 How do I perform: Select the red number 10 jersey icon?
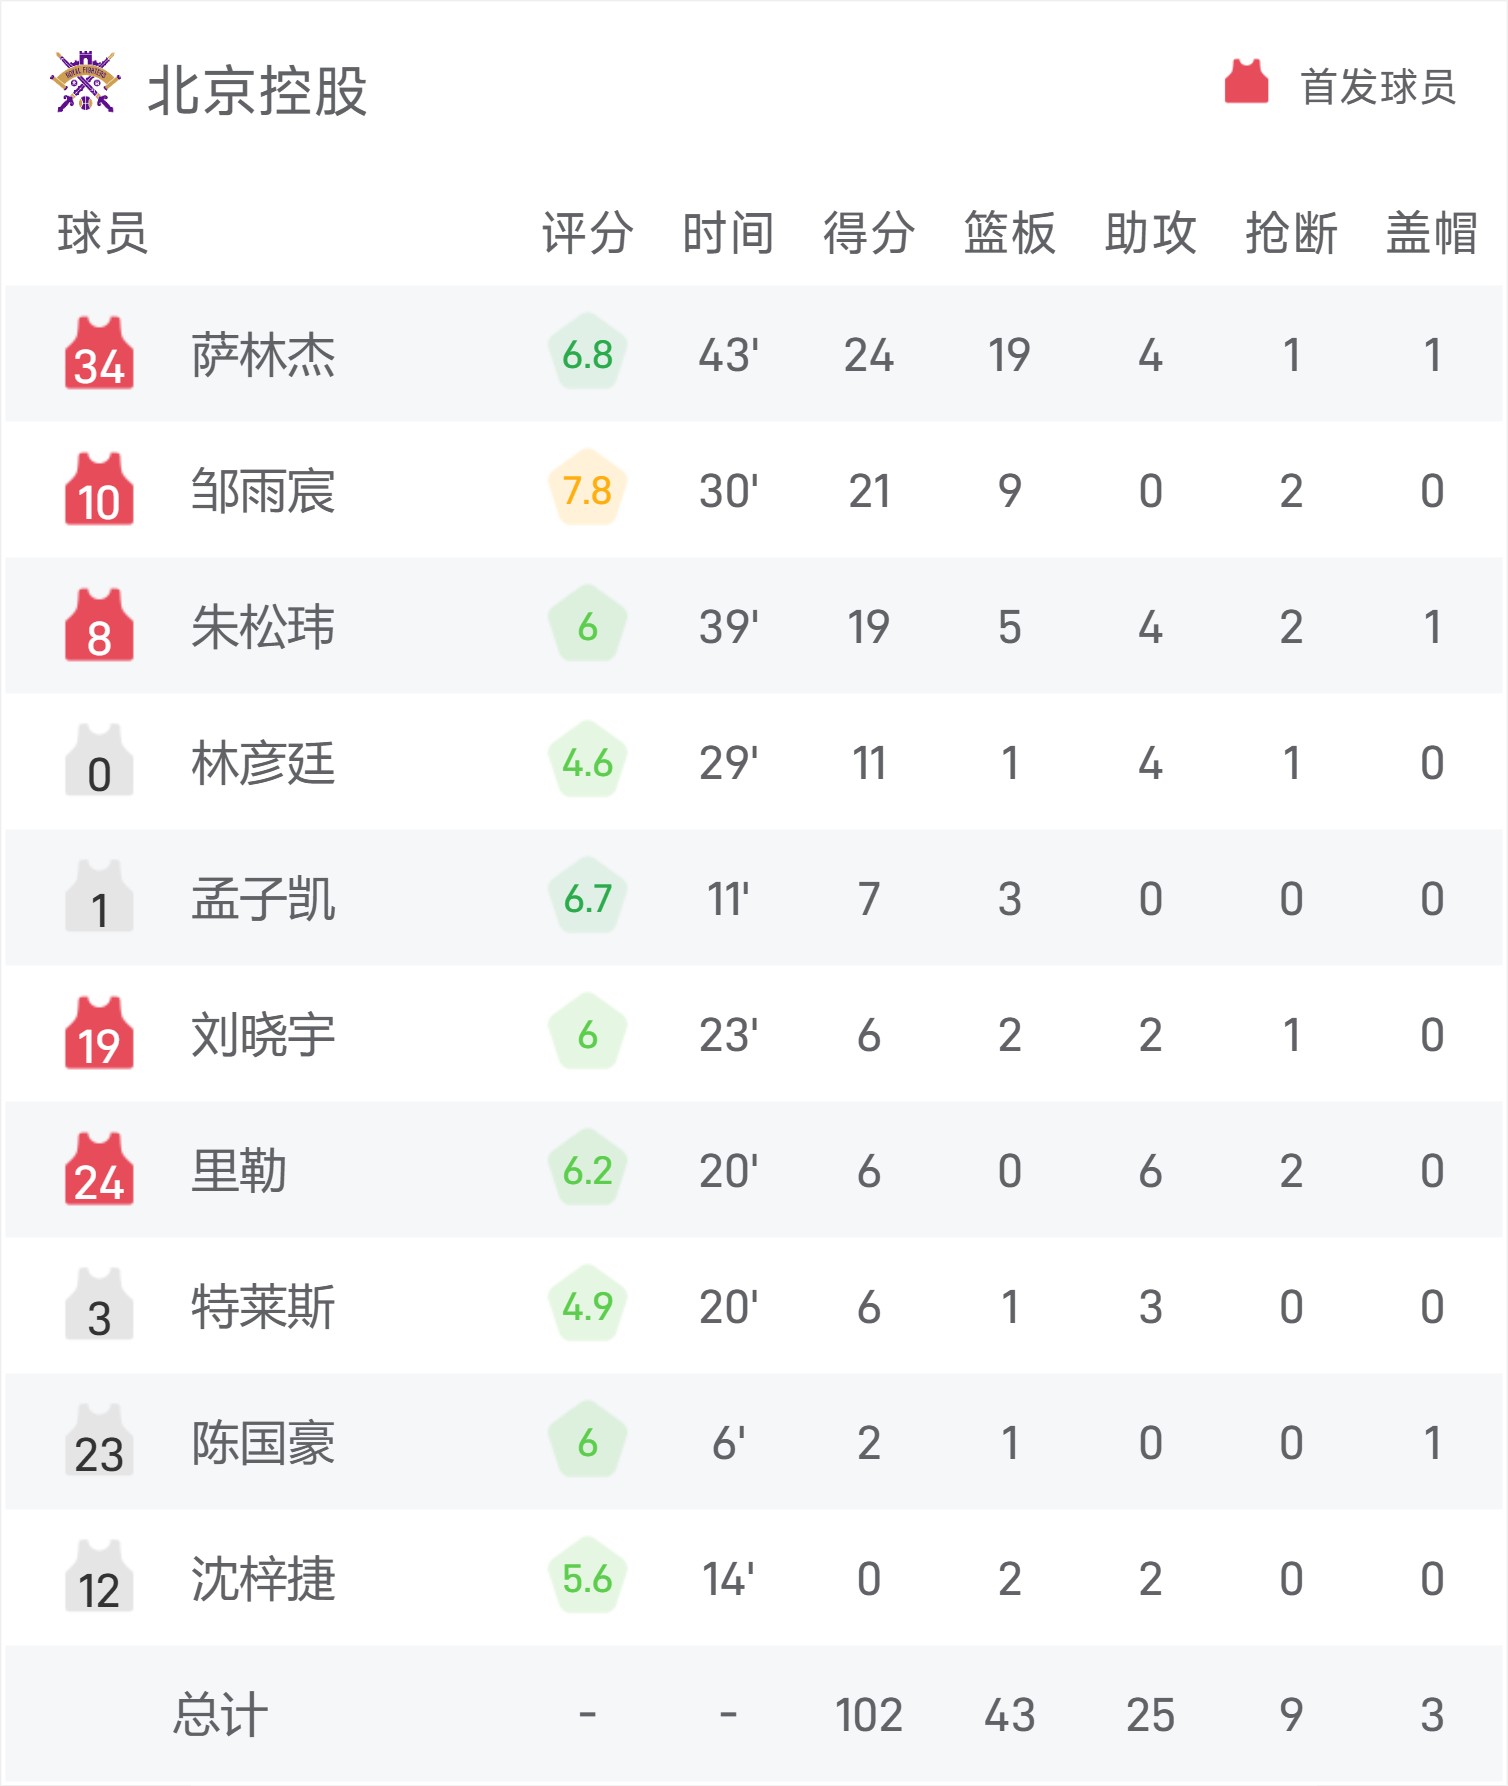(x=99, y=489)
